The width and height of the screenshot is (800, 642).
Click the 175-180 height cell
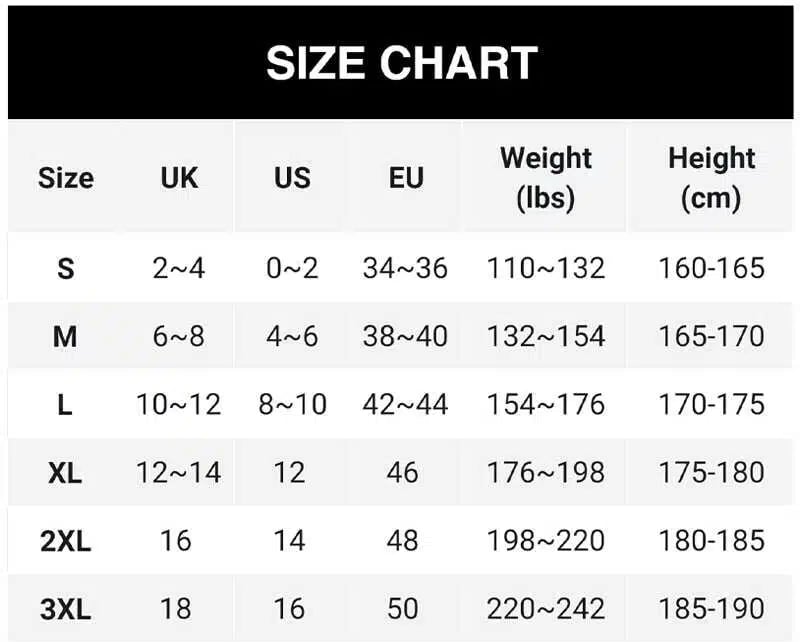(x=712, y=473)
